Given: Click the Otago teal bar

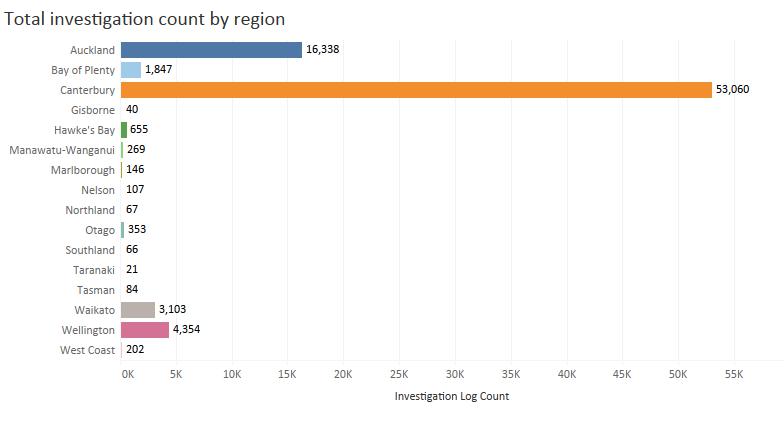Looking at the screenshot, I should point(123,230).
